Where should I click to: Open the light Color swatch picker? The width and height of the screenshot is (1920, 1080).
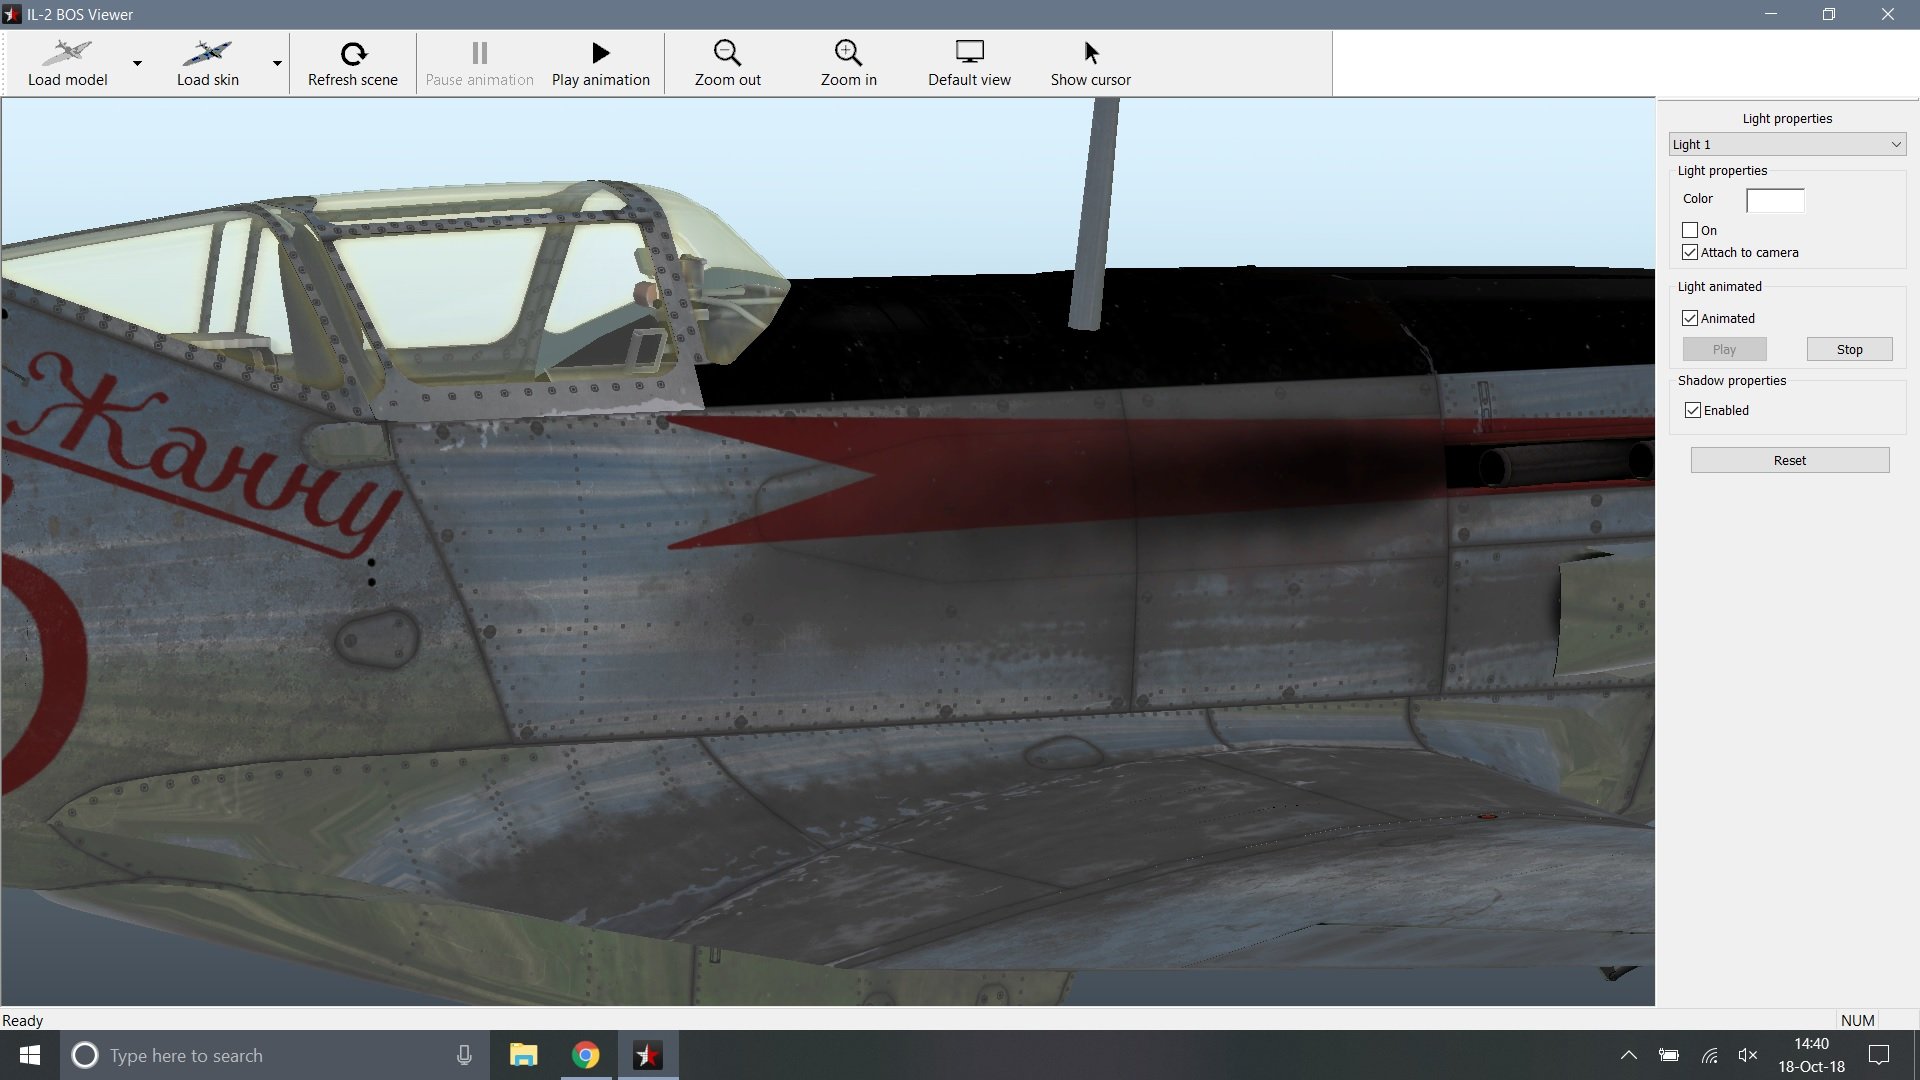1775,200
